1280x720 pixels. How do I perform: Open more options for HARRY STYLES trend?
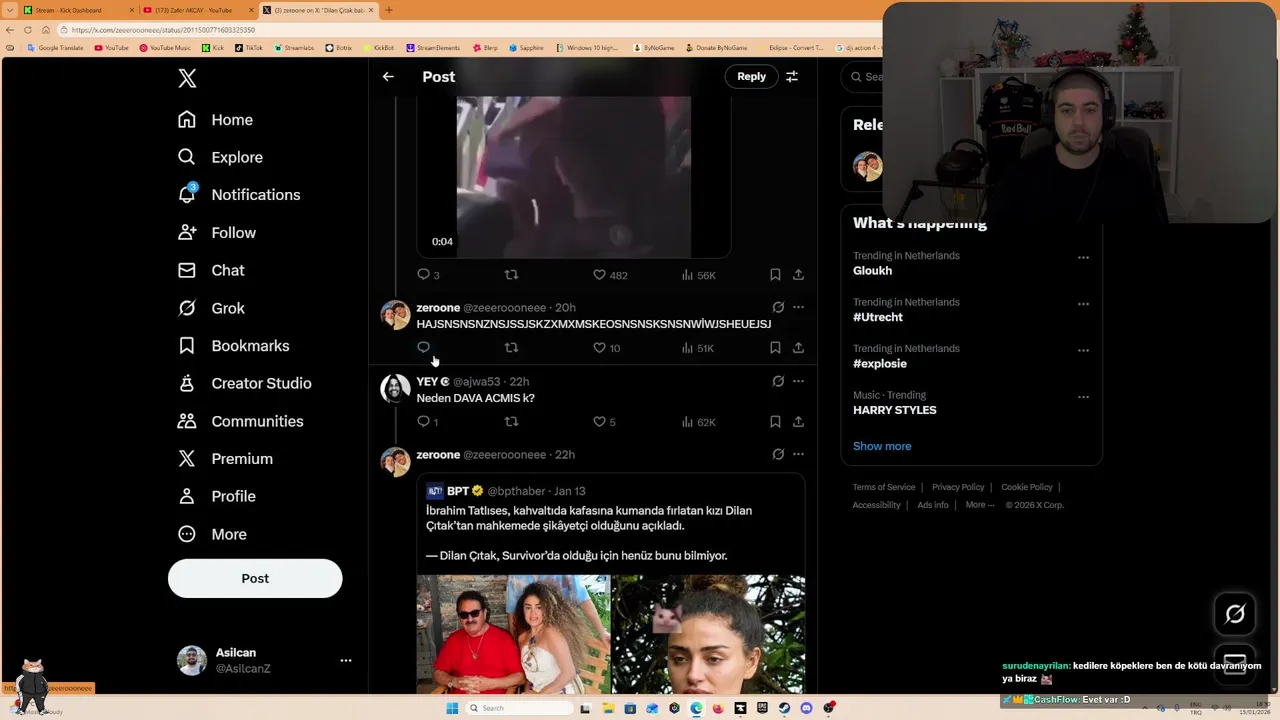(1083, 397)
